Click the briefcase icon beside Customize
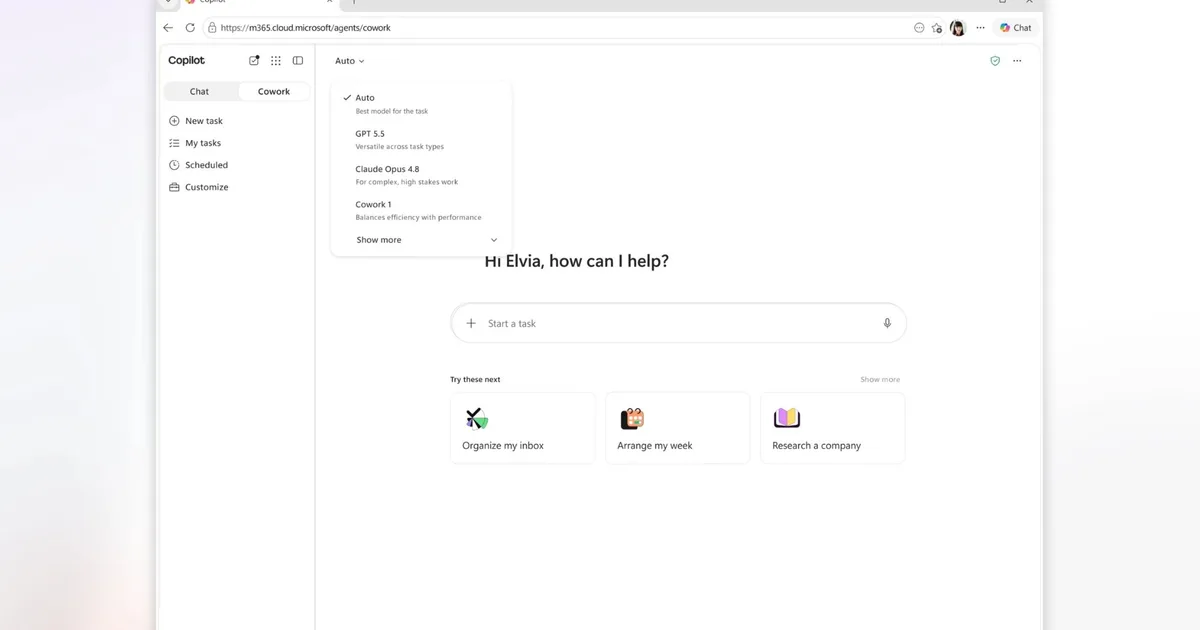This screenshot has height=630, width=1200. pos(174,187)
